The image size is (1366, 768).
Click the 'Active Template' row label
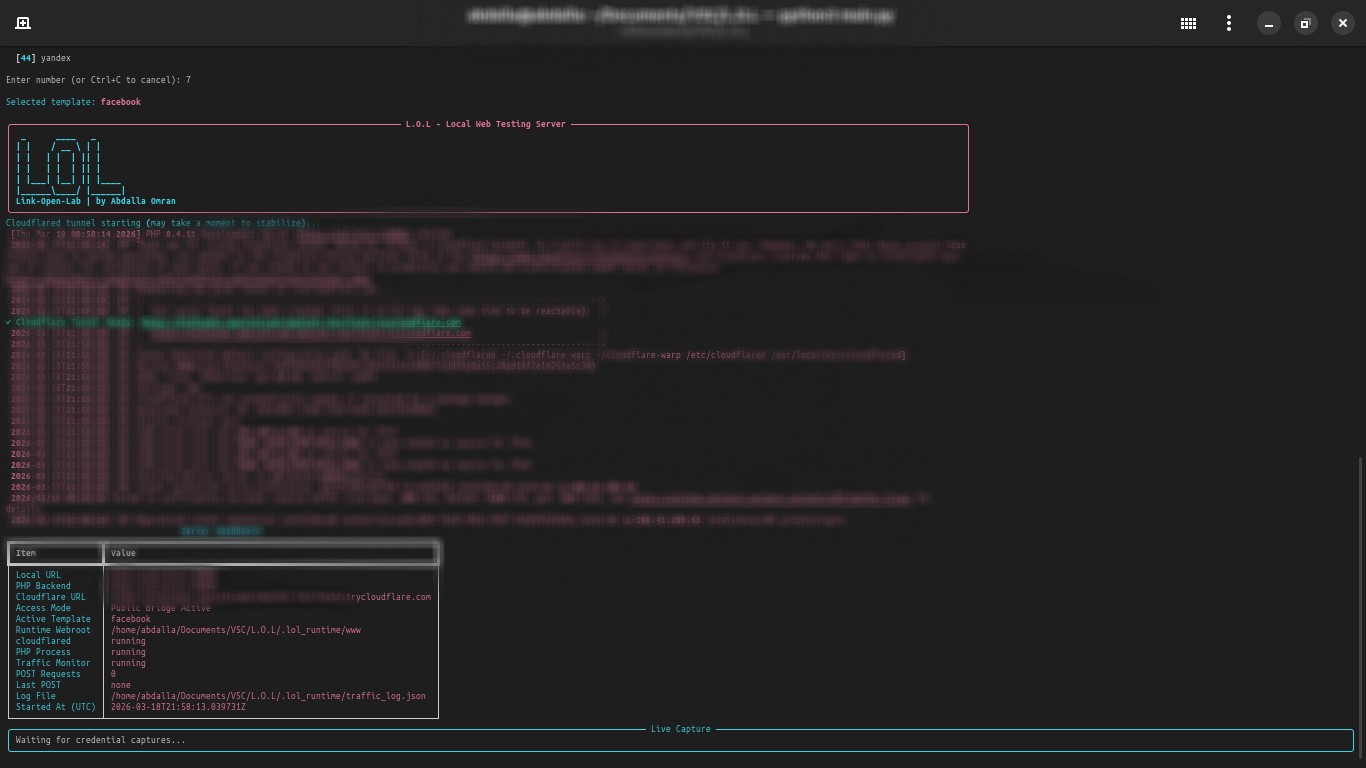tap(53, 619)
